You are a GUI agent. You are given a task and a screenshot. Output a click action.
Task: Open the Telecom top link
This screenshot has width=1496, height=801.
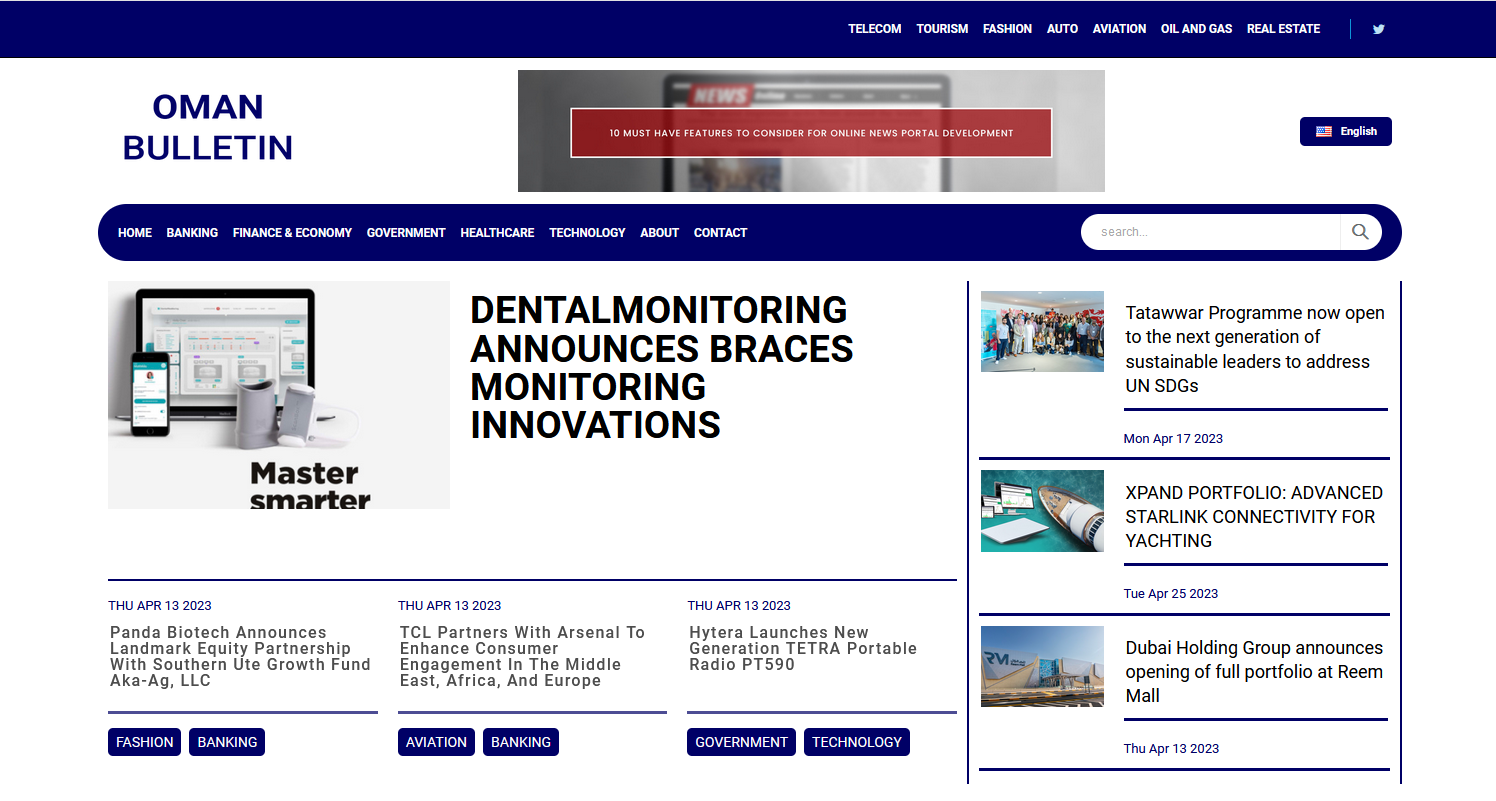pyautogui.click(x=875, y=29)
